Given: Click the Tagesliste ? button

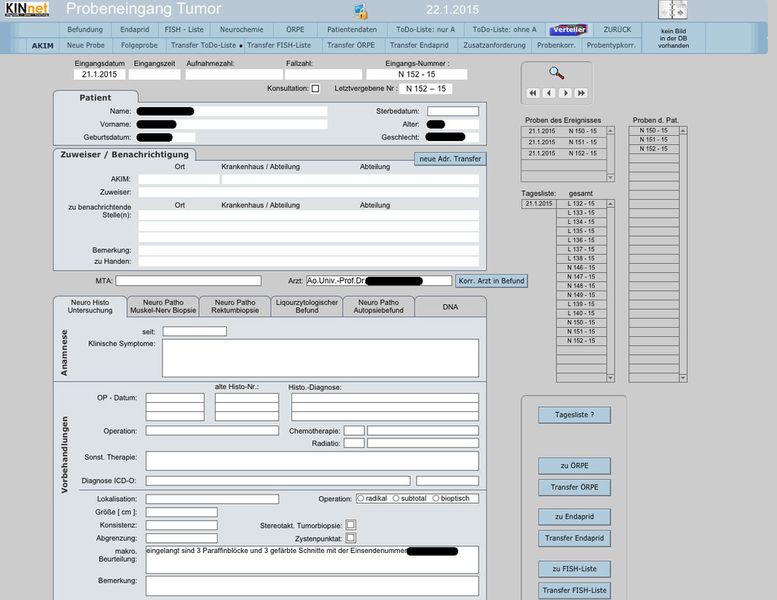Looking at the screenshot, I should [574, 415].
